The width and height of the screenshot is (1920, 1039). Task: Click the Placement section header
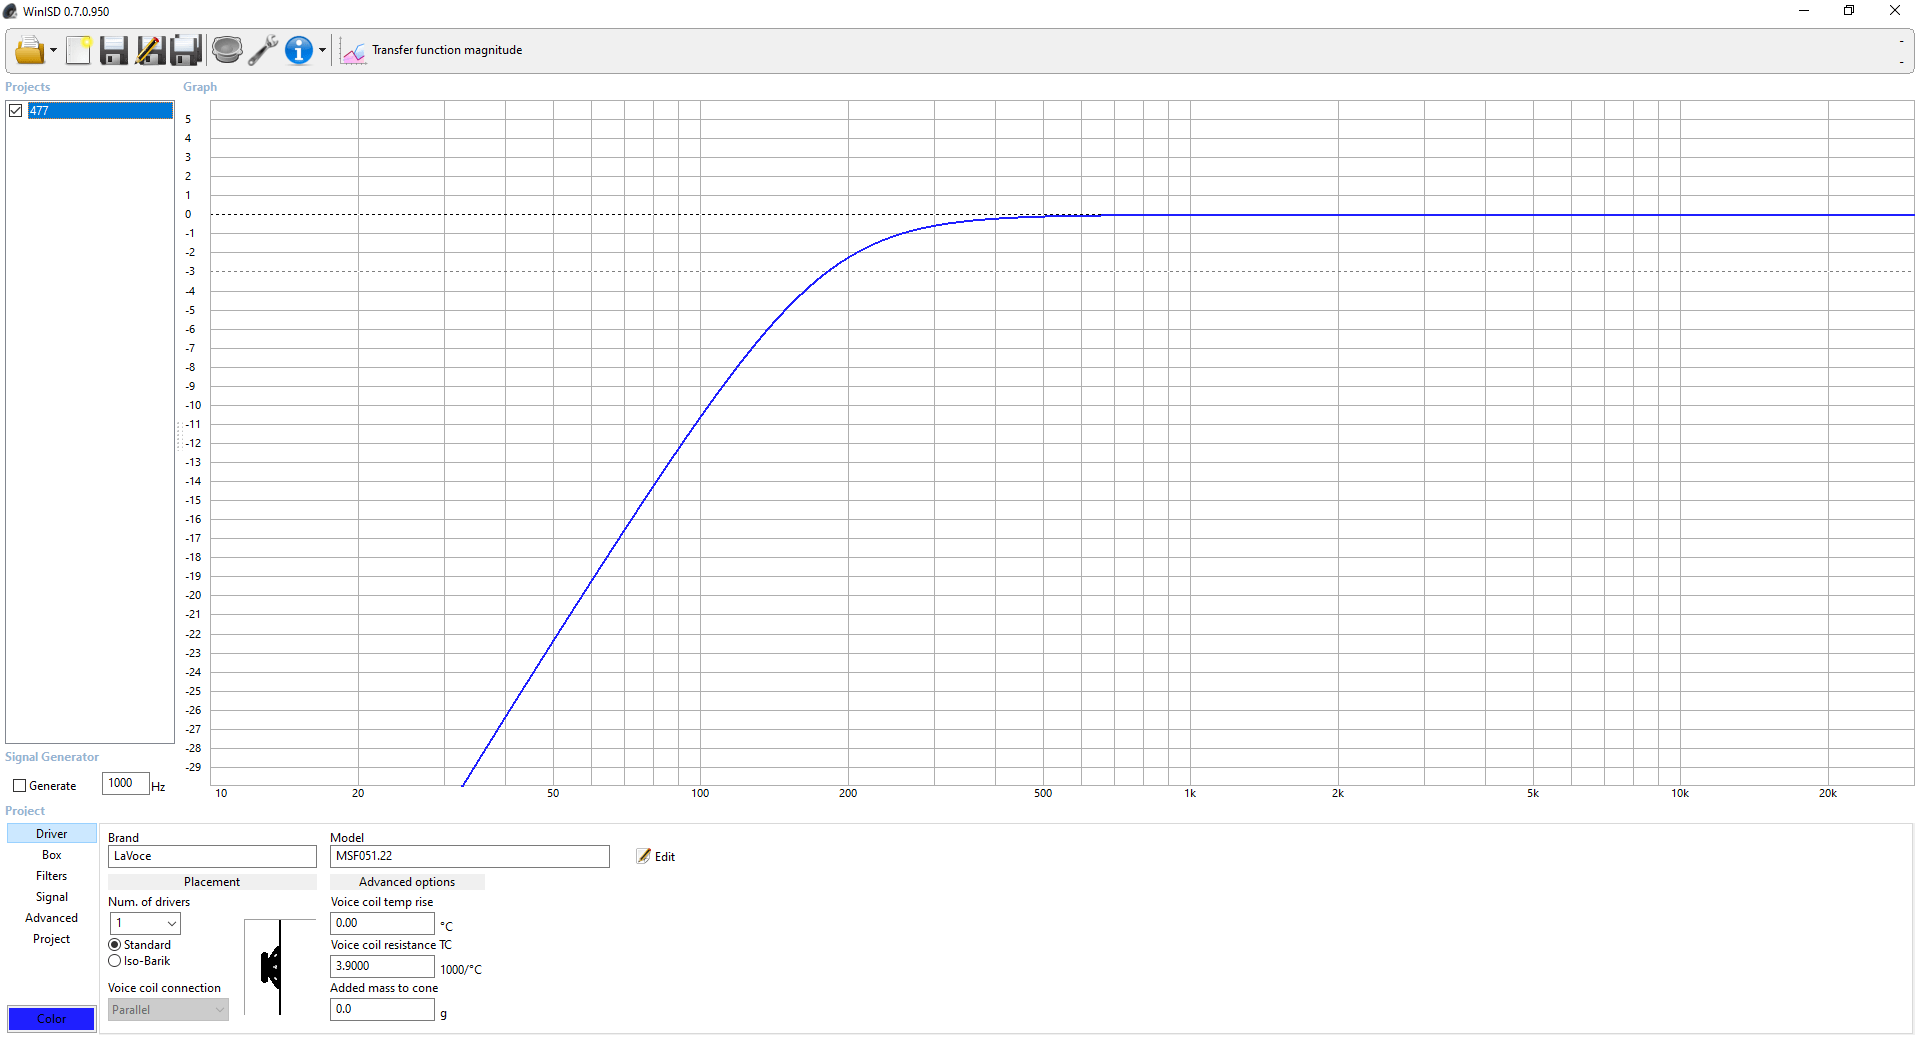(212, 882)
